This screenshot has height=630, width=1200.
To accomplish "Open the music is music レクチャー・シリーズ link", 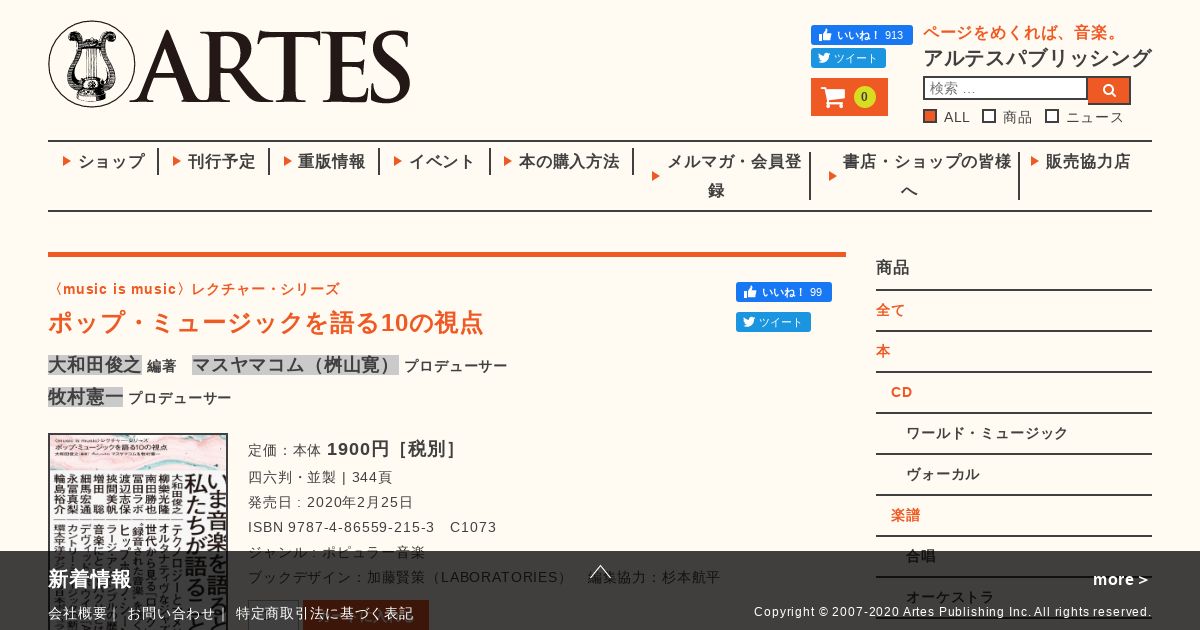I will [x=194, y=289].
